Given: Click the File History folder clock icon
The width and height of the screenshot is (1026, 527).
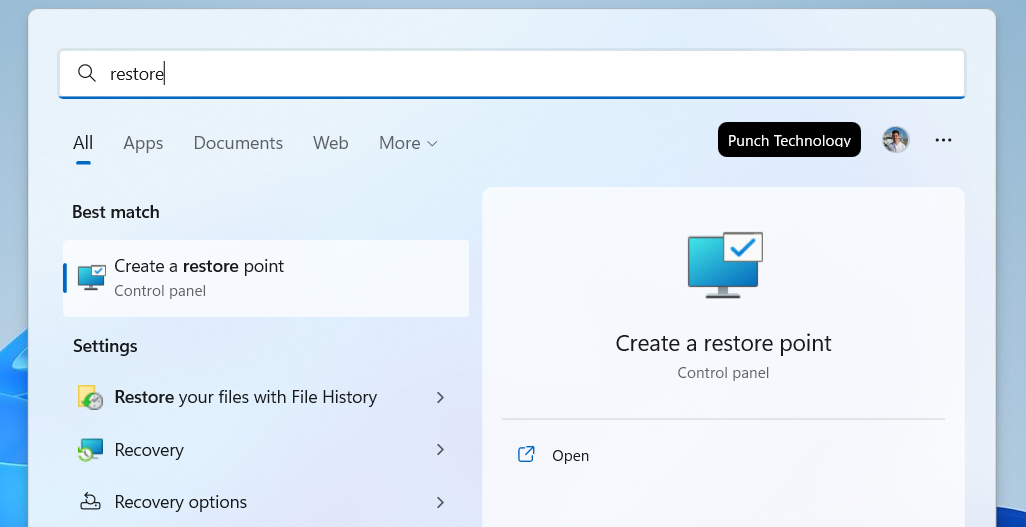Looking at the screenshot, I should (x=91, y=397).
